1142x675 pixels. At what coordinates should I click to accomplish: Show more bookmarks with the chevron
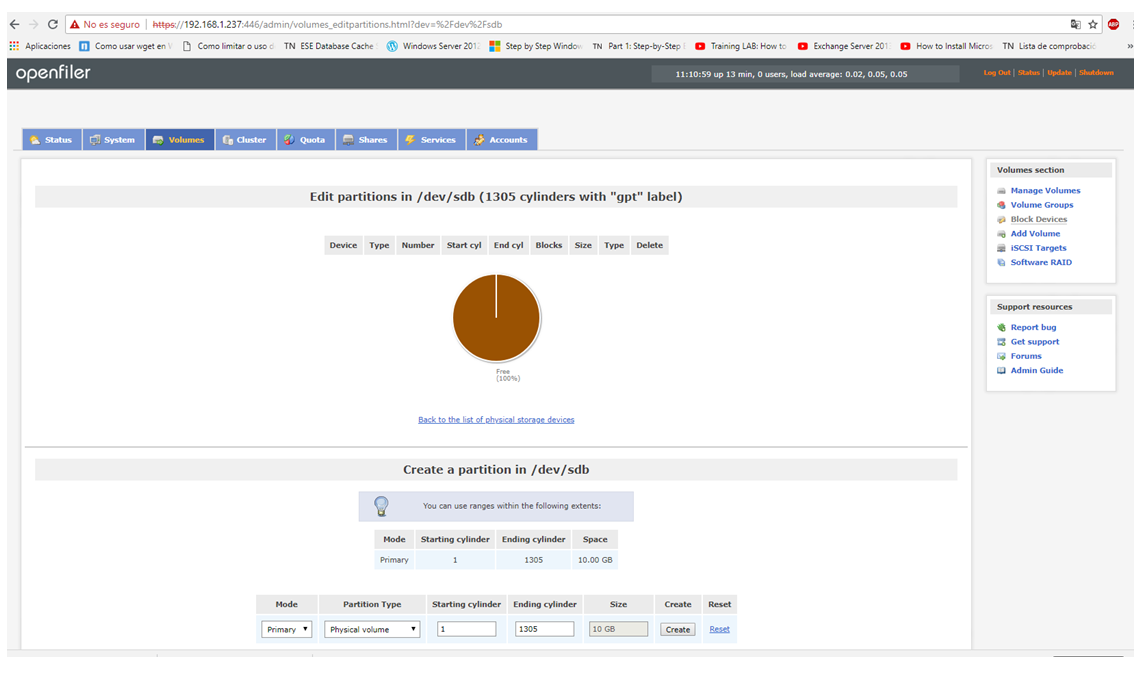point(1130,46)
